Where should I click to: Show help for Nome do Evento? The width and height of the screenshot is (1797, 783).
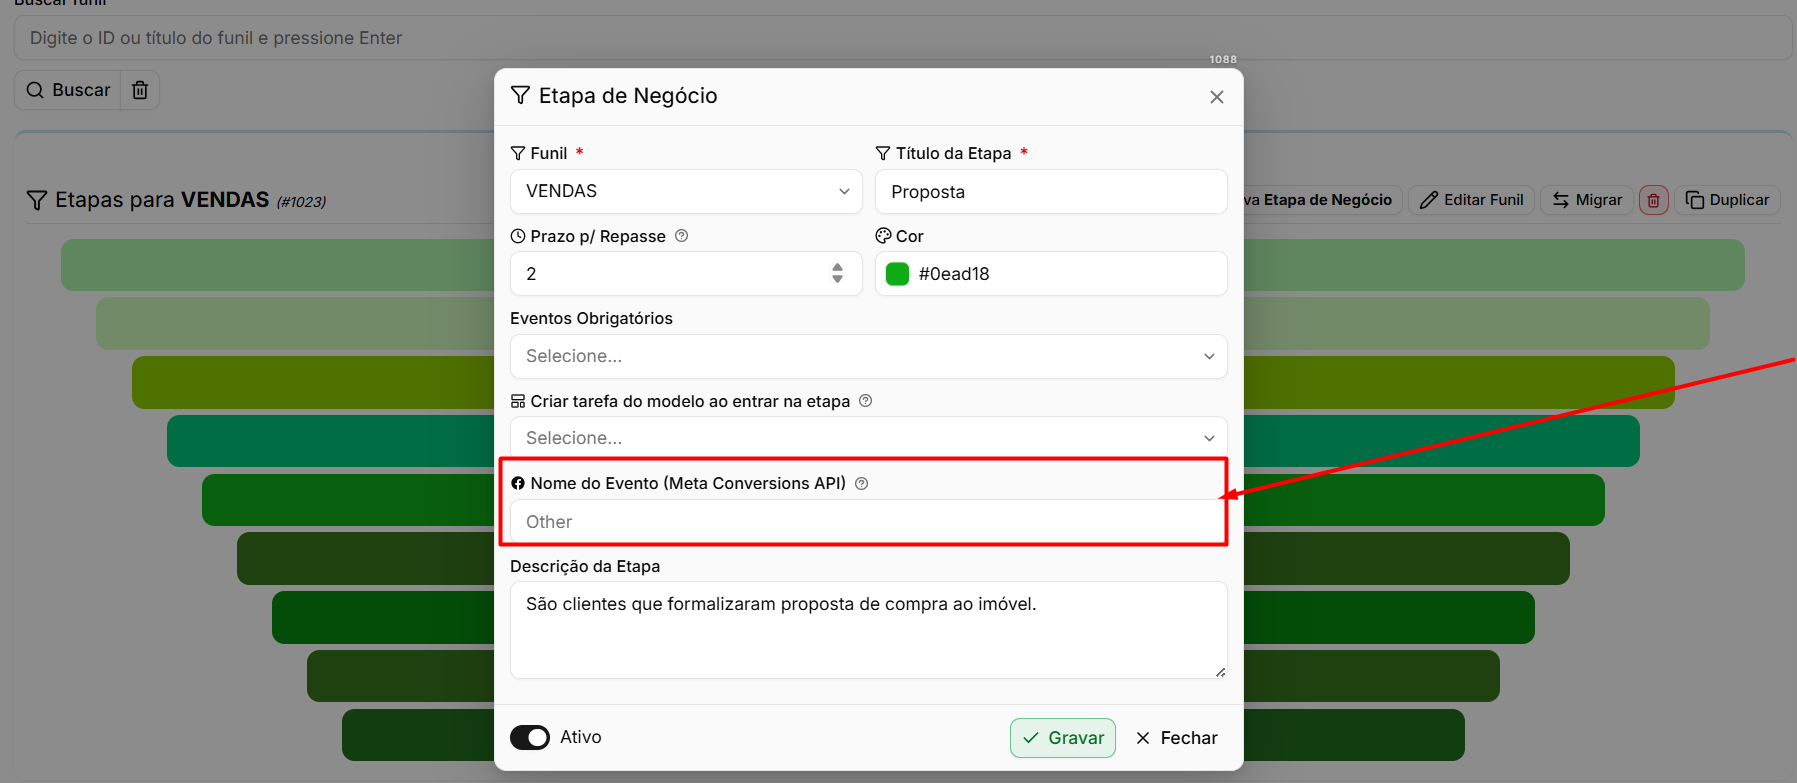[x=862, y=483]
